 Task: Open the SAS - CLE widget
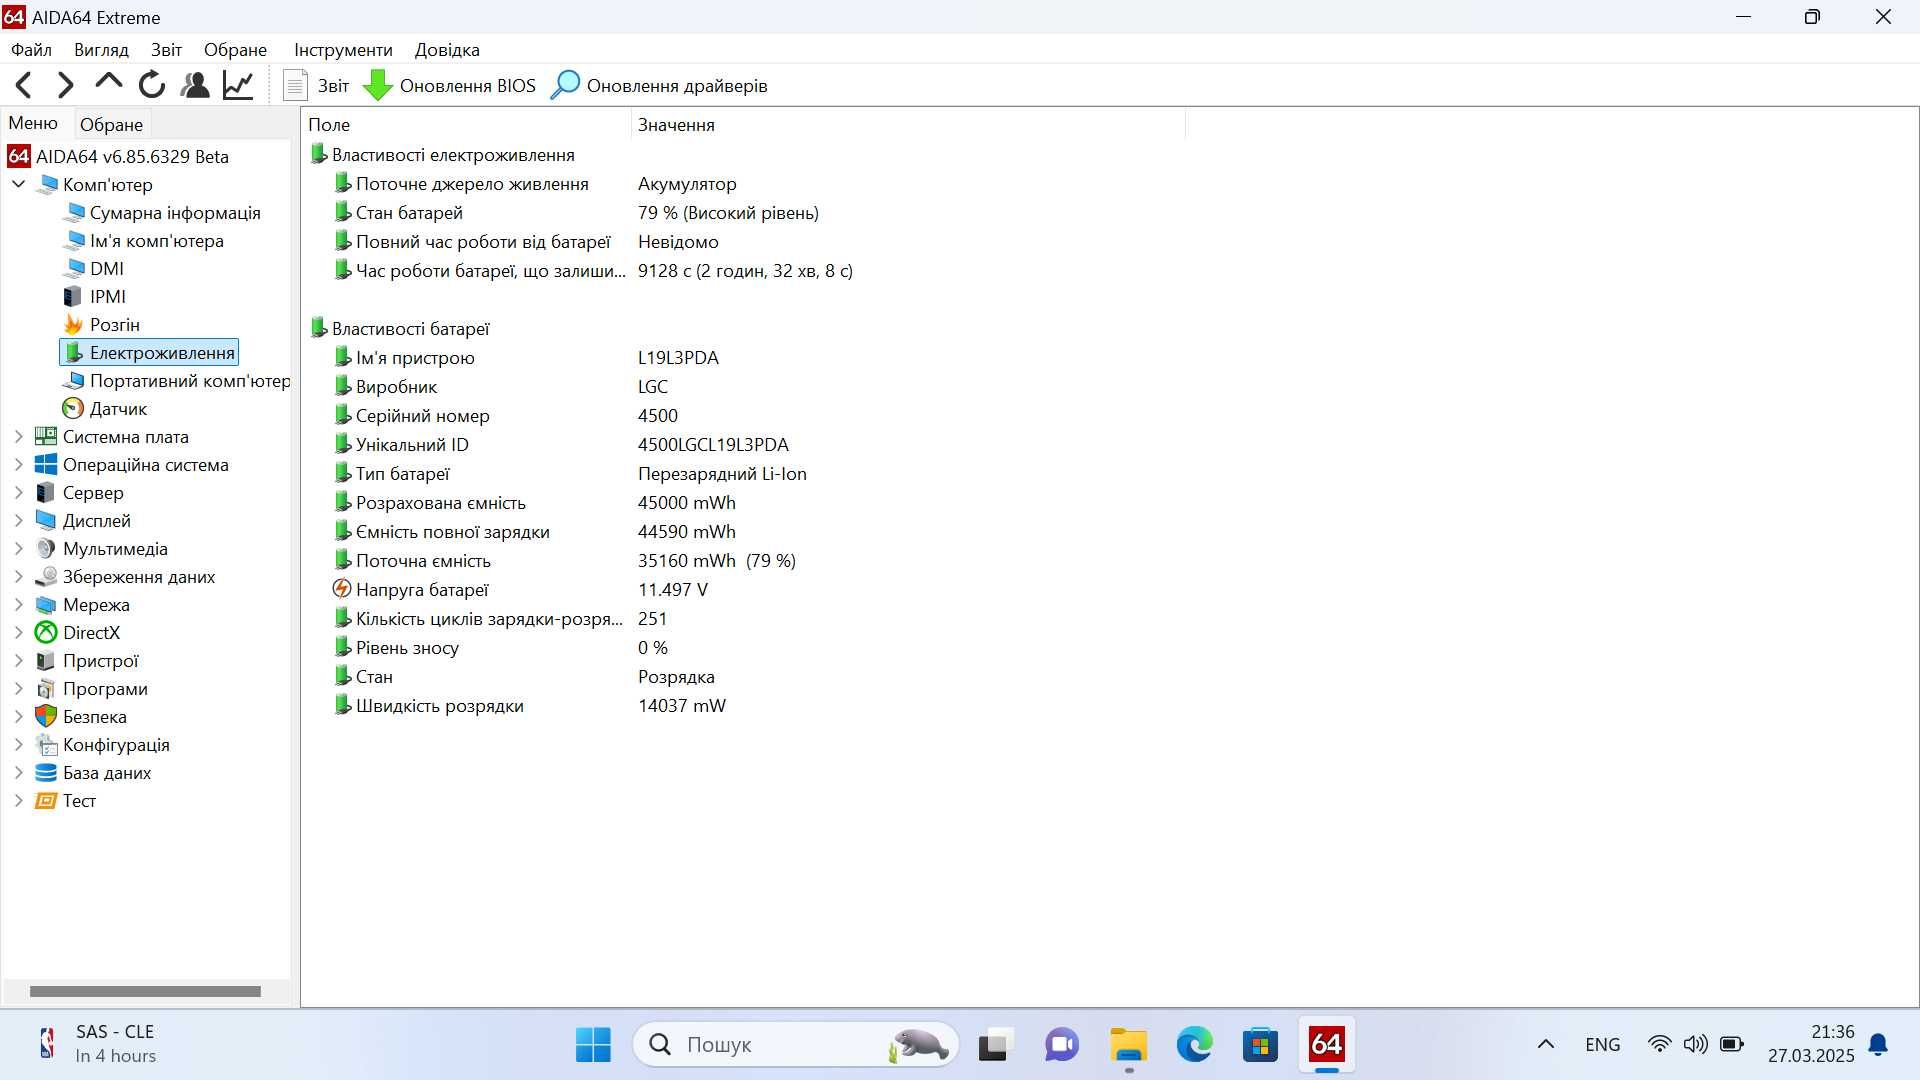click(96, 1043)
